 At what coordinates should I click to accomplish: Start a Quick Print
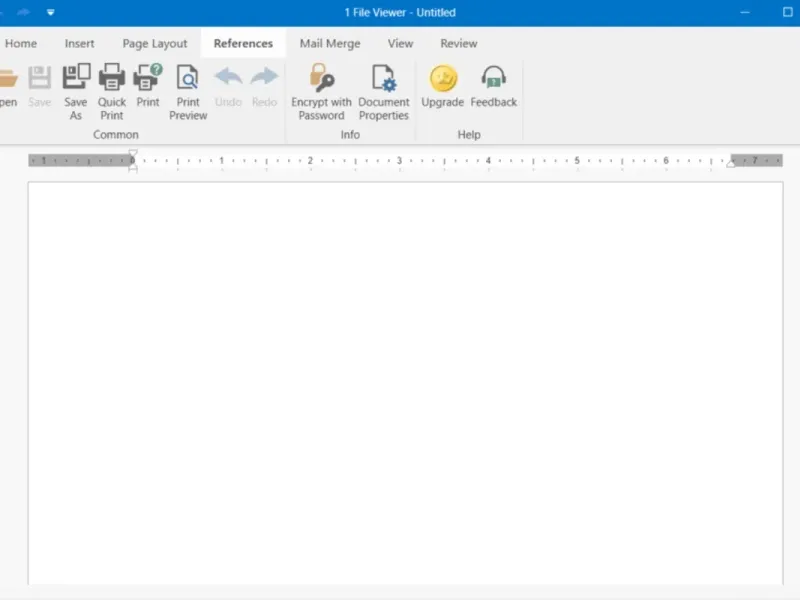112,92
